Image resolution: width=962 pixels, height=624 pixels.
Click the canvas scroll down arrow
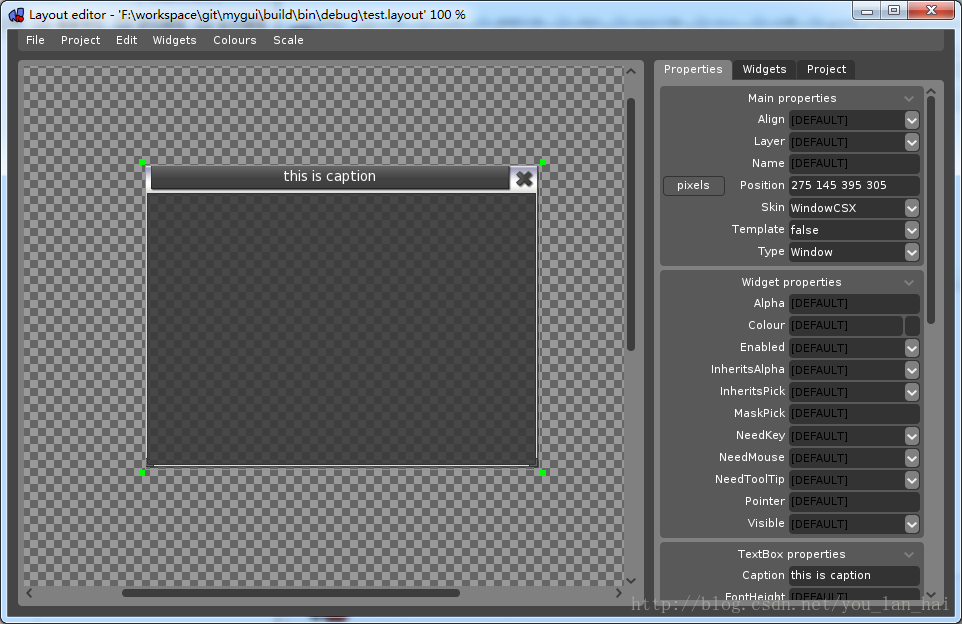pos(631,580)
